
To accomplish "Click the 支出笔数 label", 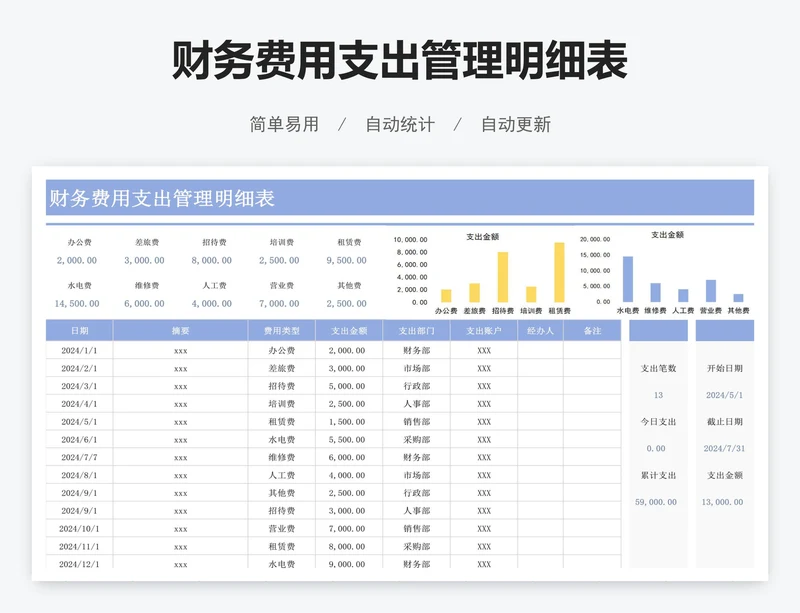I will click(658, 369).
